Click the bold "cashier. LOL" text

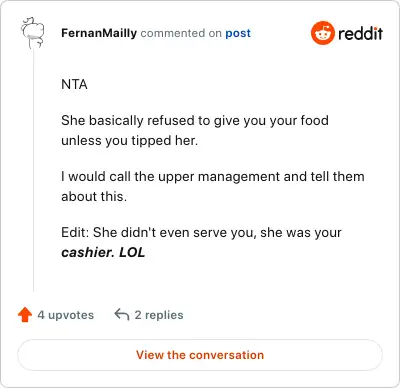(103, 252)
